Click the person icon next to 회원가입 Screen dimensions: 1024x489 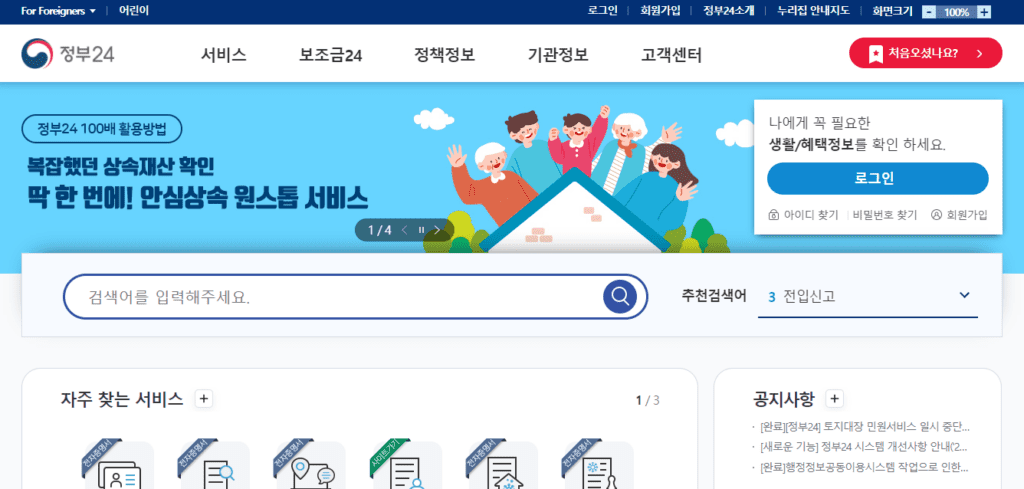click(x=936, y=214)
